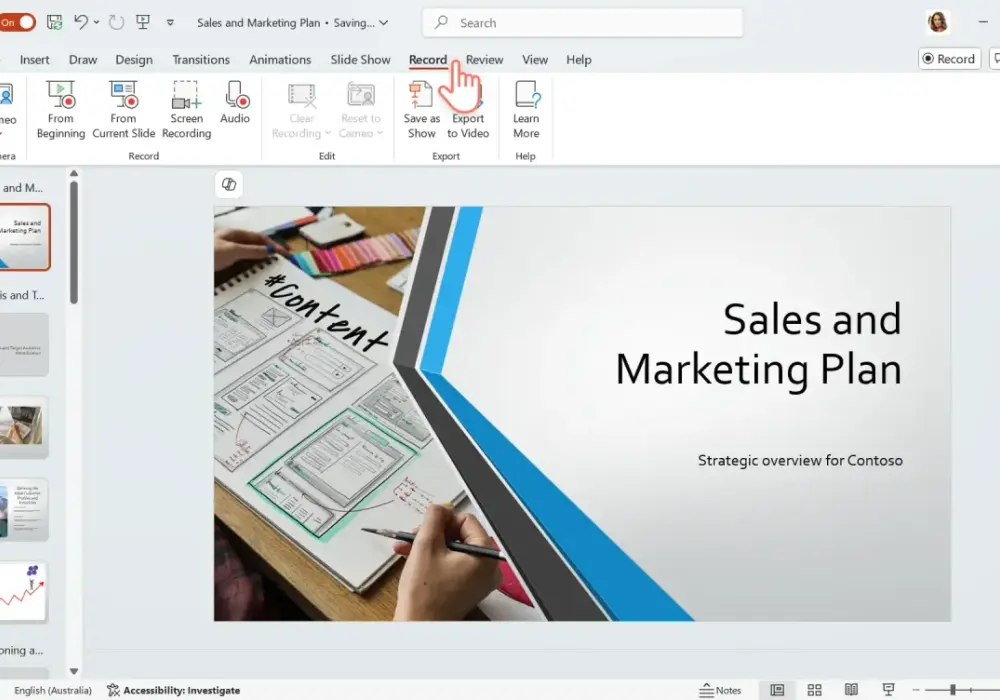Click the 'is and T...' section heading
Image resolution: width=1000 pixels, height=700 pixels.
23,295
